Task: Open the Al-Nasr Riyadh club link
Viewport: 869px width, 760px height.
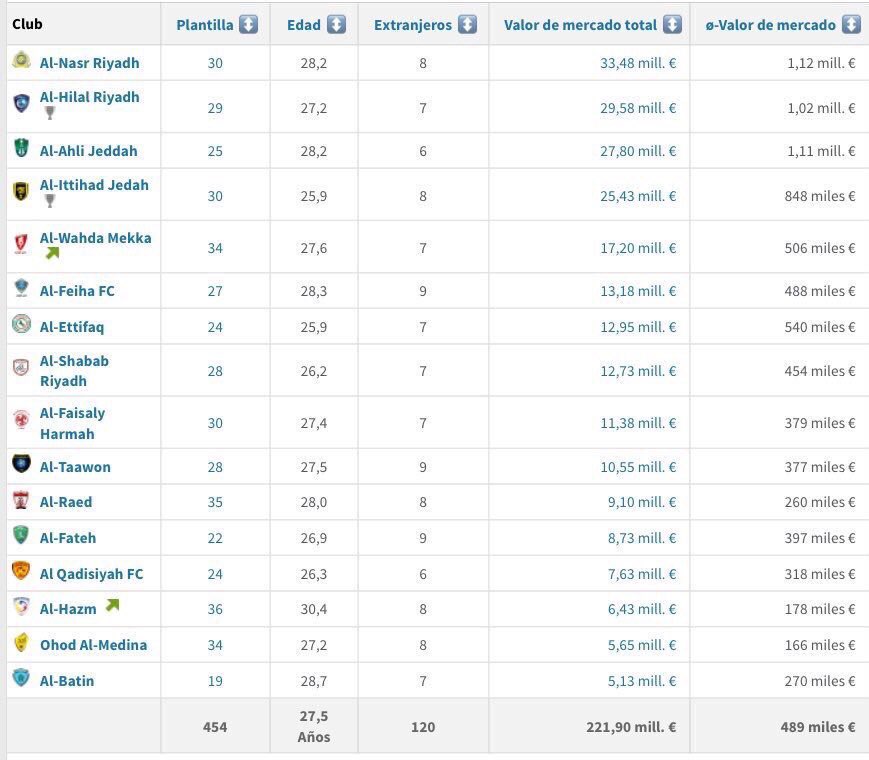Action: pyautogui.click(x=89, y=63)
